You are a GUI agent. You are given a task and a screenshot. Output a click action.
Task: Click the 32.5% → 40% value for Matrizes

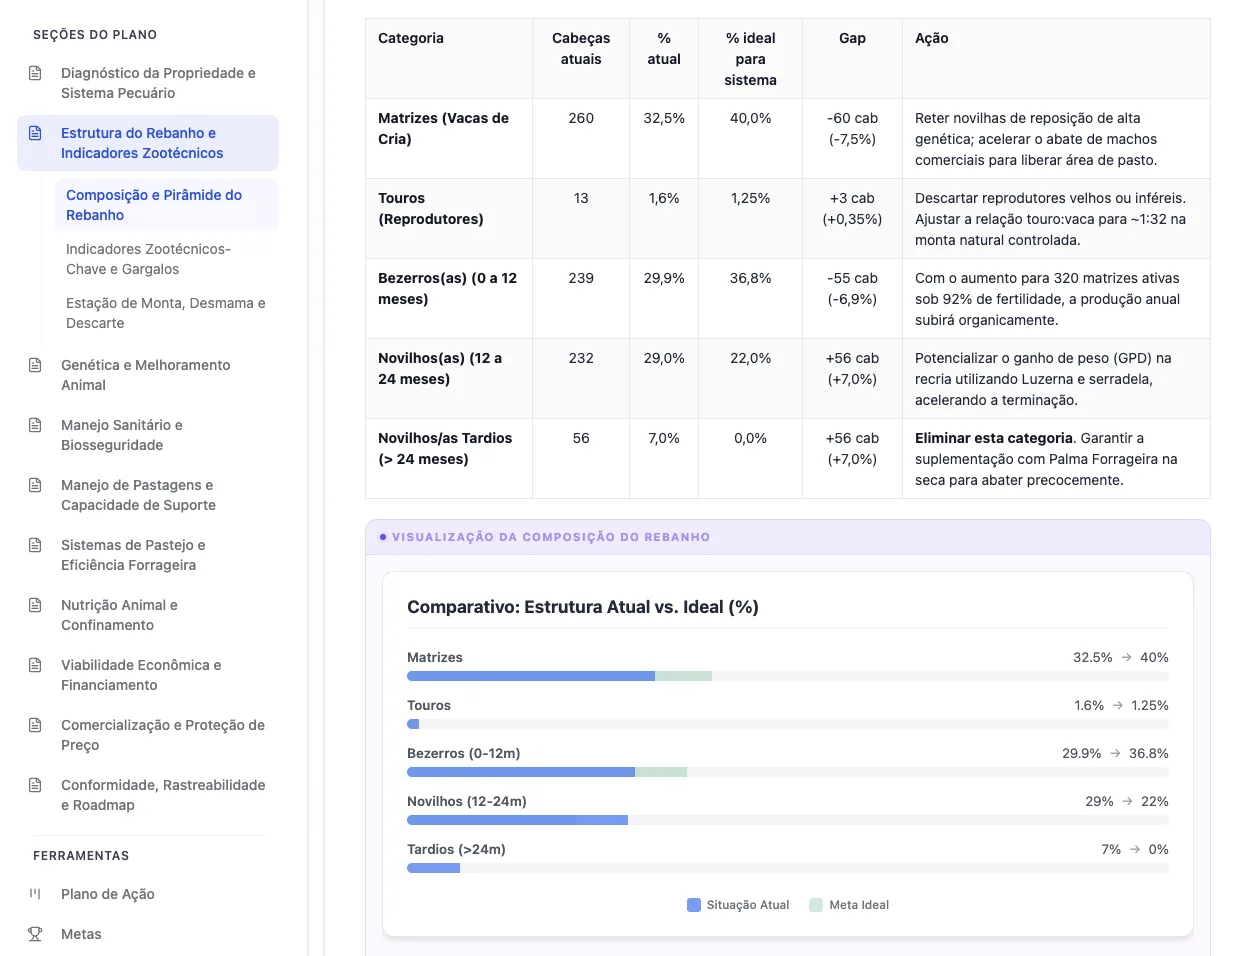tap(1121, 657)
